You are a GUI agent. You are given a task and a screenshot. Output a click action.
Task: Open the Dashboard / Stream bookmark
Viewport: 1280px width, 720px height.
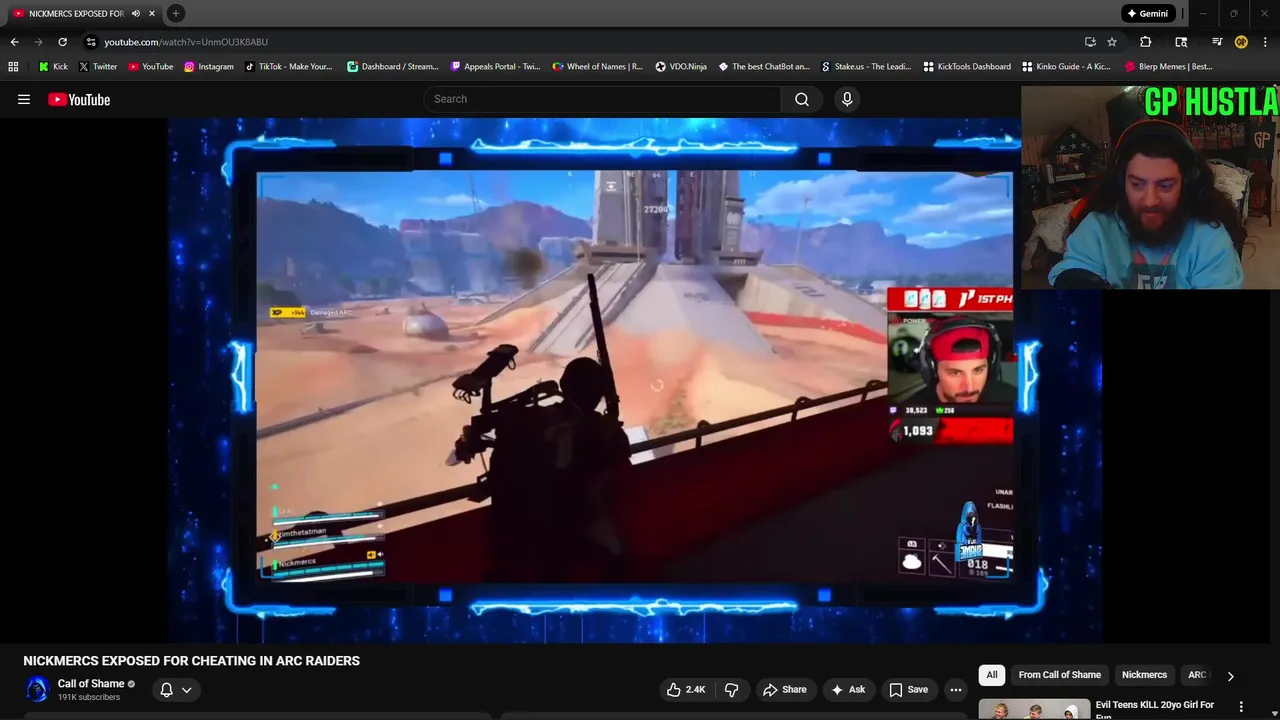tap(393, 67)
